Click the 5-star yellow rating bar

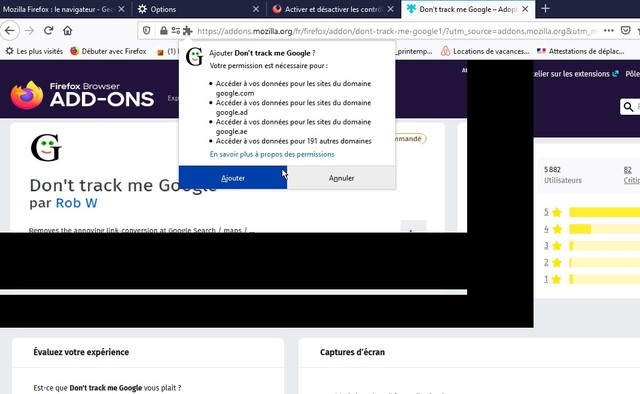point(604,212)
